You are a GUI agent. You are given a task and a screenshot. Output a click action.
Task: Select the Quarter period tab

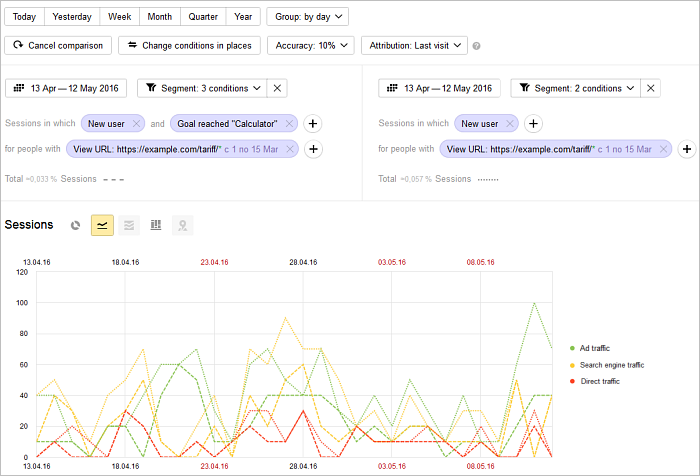[201, 17]
